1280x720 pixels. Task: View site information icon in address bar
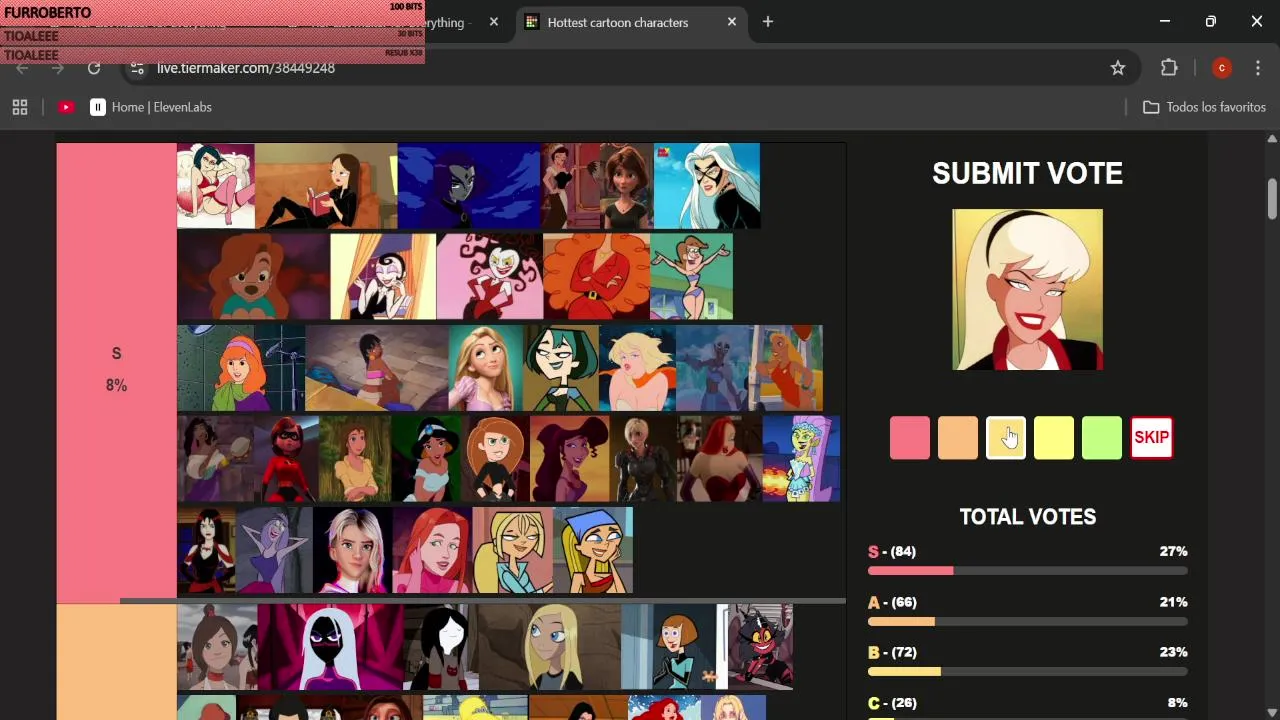click(138, 68)
